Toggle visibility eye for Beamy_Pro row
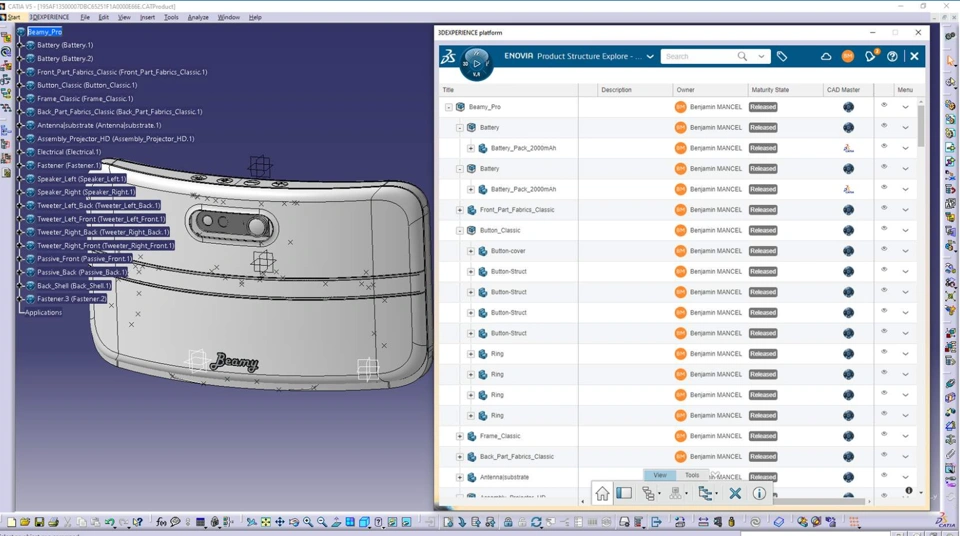 coord(884,105)
